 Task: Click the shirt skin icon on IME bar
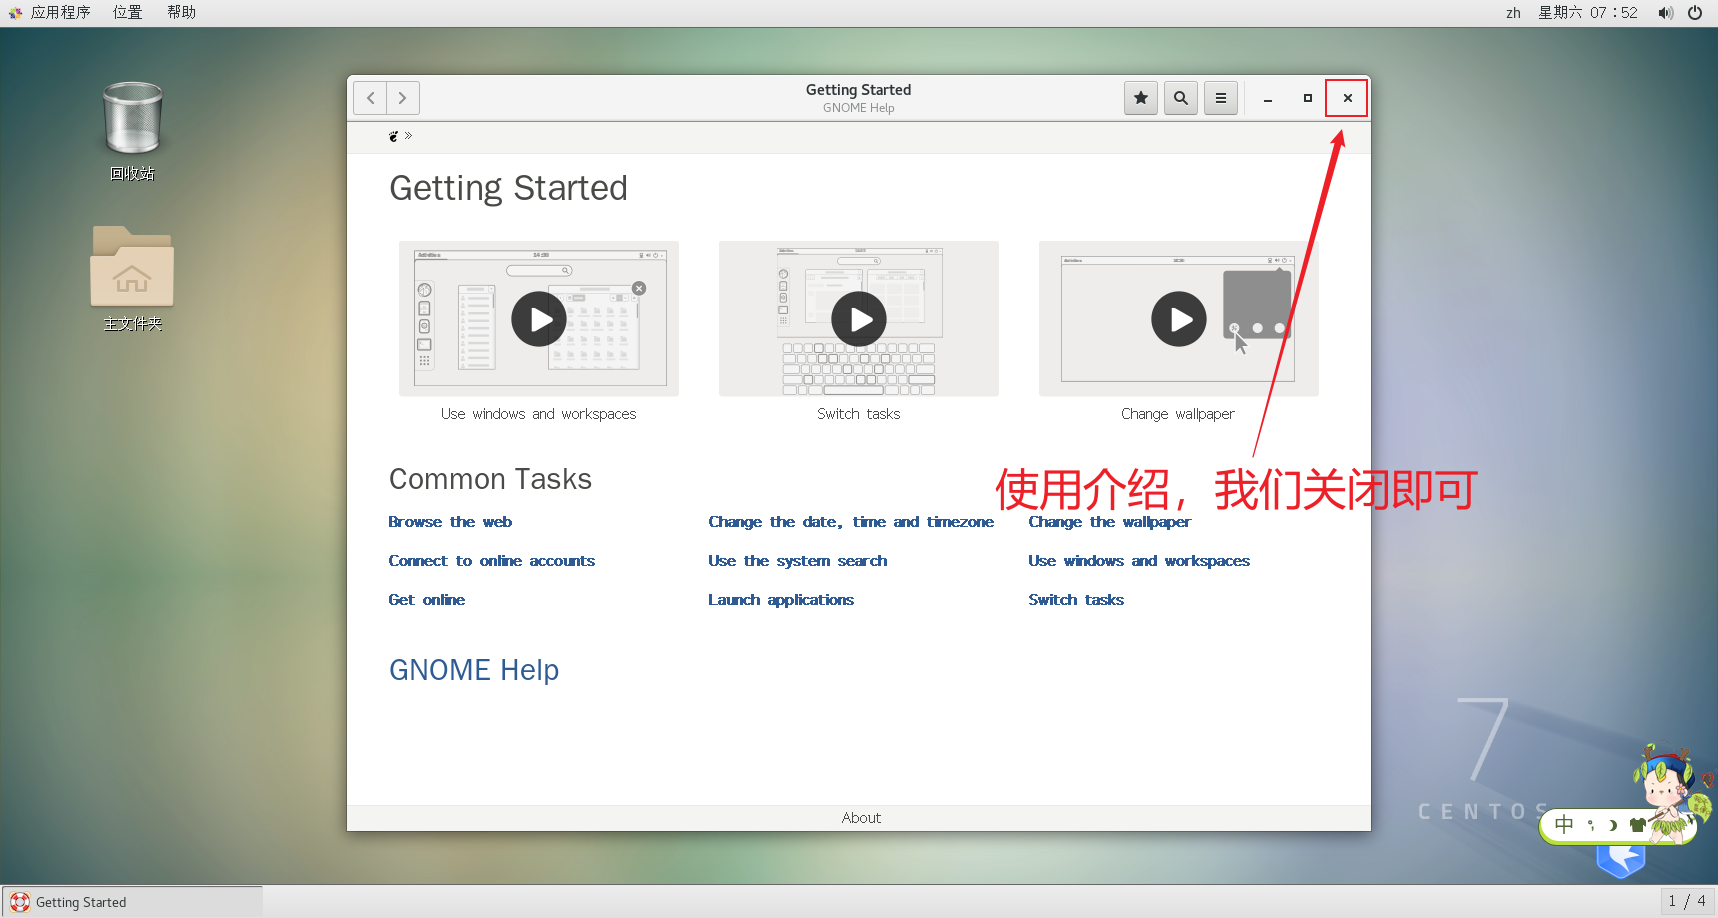[1637, 825]
